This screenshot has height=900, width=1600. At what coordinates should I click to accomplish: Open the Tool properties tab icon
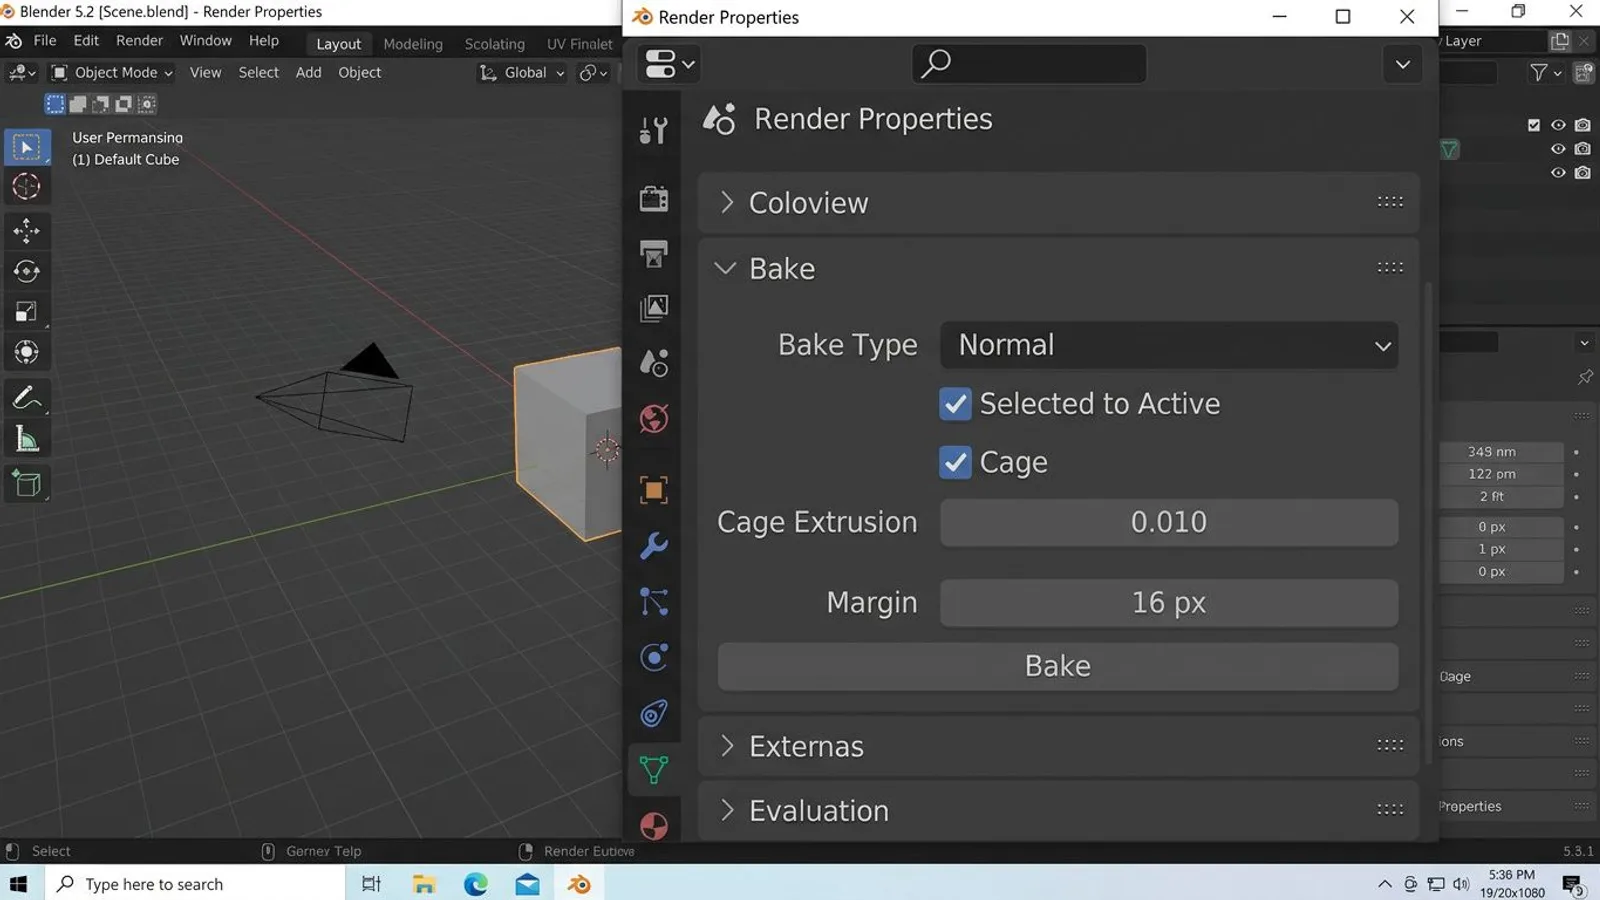(654, 130)
